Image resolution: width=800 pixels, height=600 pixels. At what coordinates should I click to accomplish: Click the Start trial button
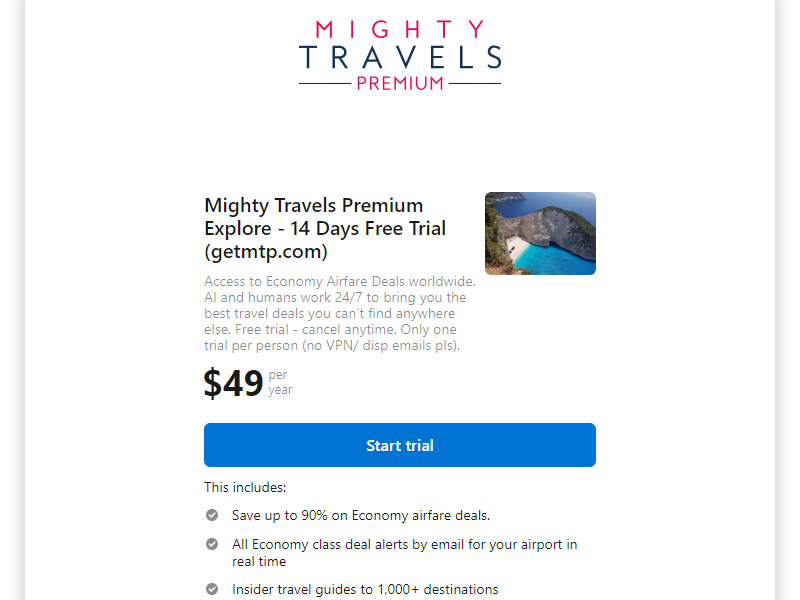(399, 445)
